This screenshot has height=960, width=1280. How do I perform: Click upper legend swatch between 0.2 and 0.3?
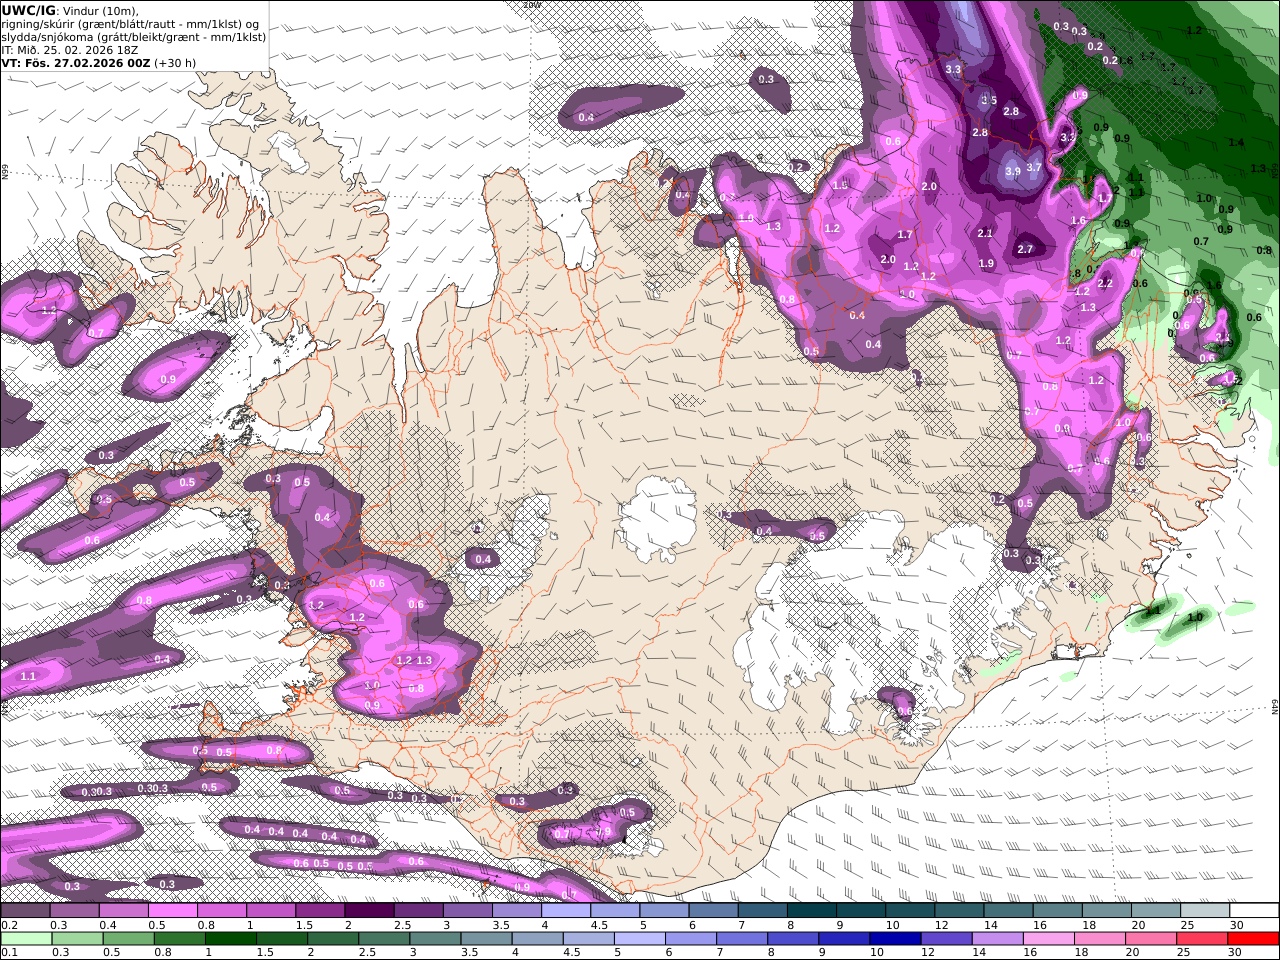[25, 911]
